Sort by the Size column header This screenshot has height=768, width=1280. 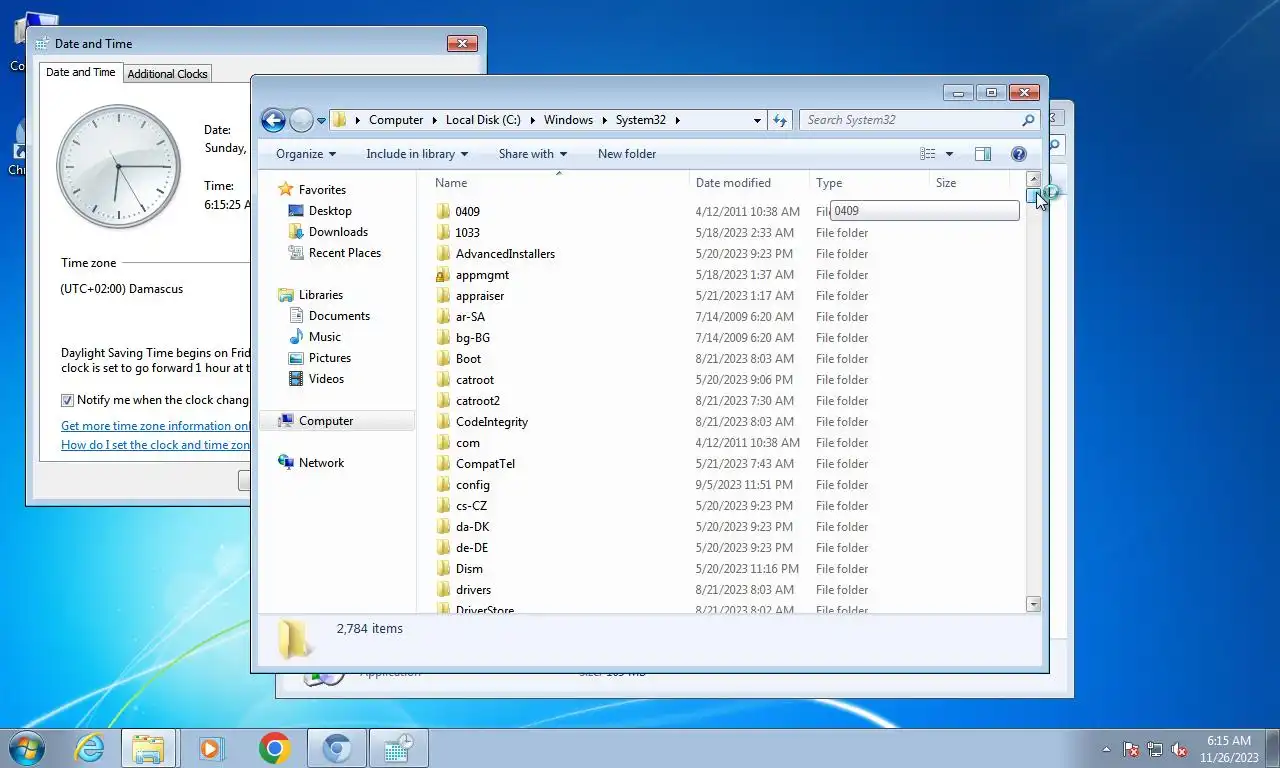coord(968,183)
